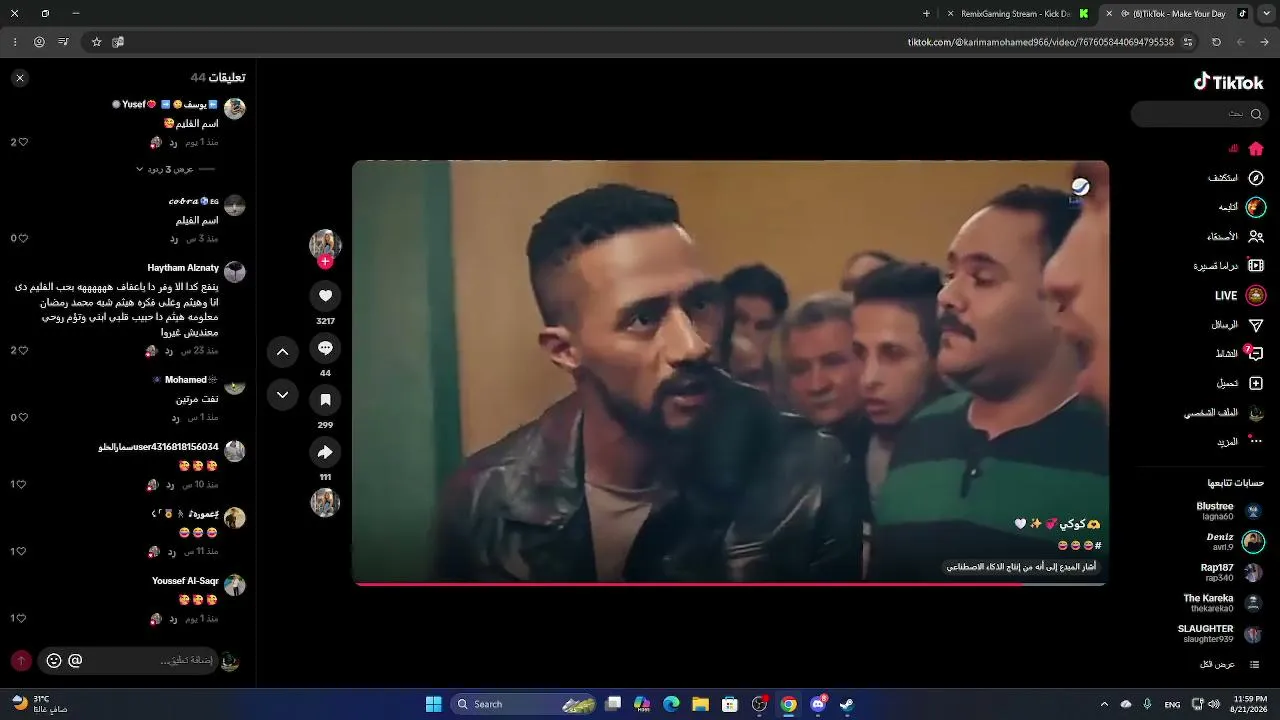Open the Messages (الرسائل) icon
This screenshot has width=1280, height=720.
[1256, 325]
